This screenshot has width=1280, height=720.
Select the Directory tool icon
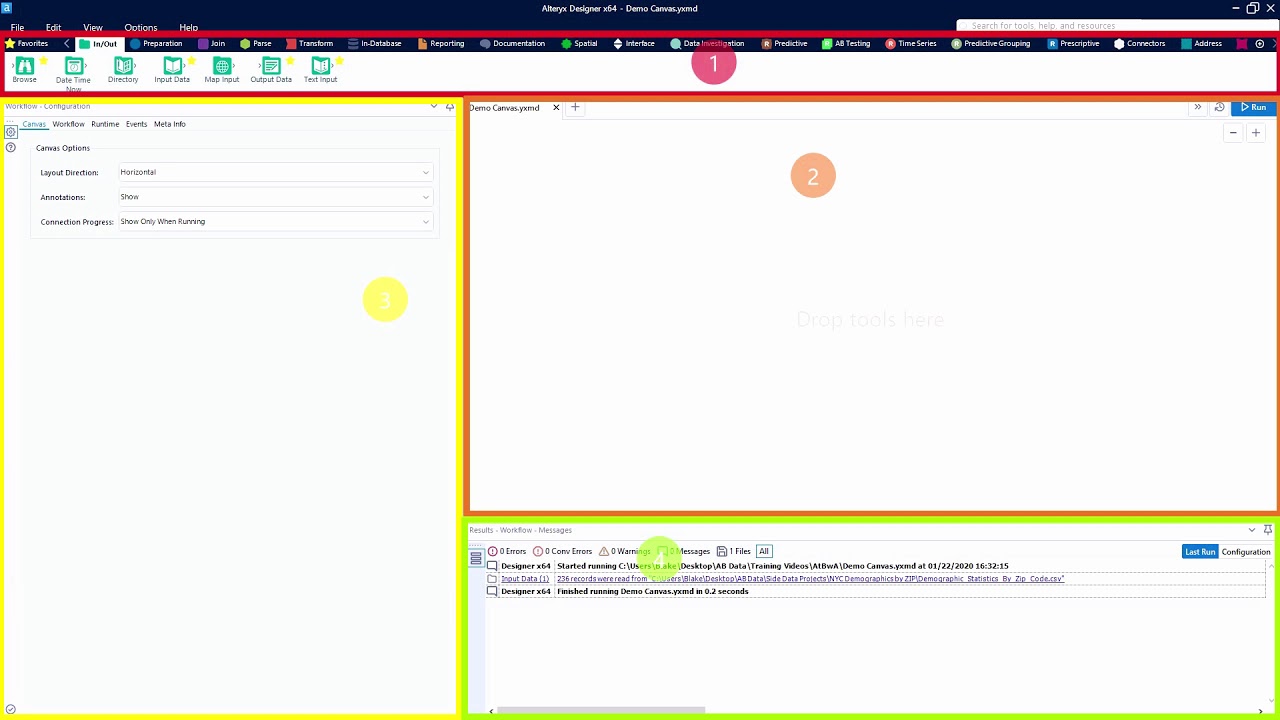[123, 66]
